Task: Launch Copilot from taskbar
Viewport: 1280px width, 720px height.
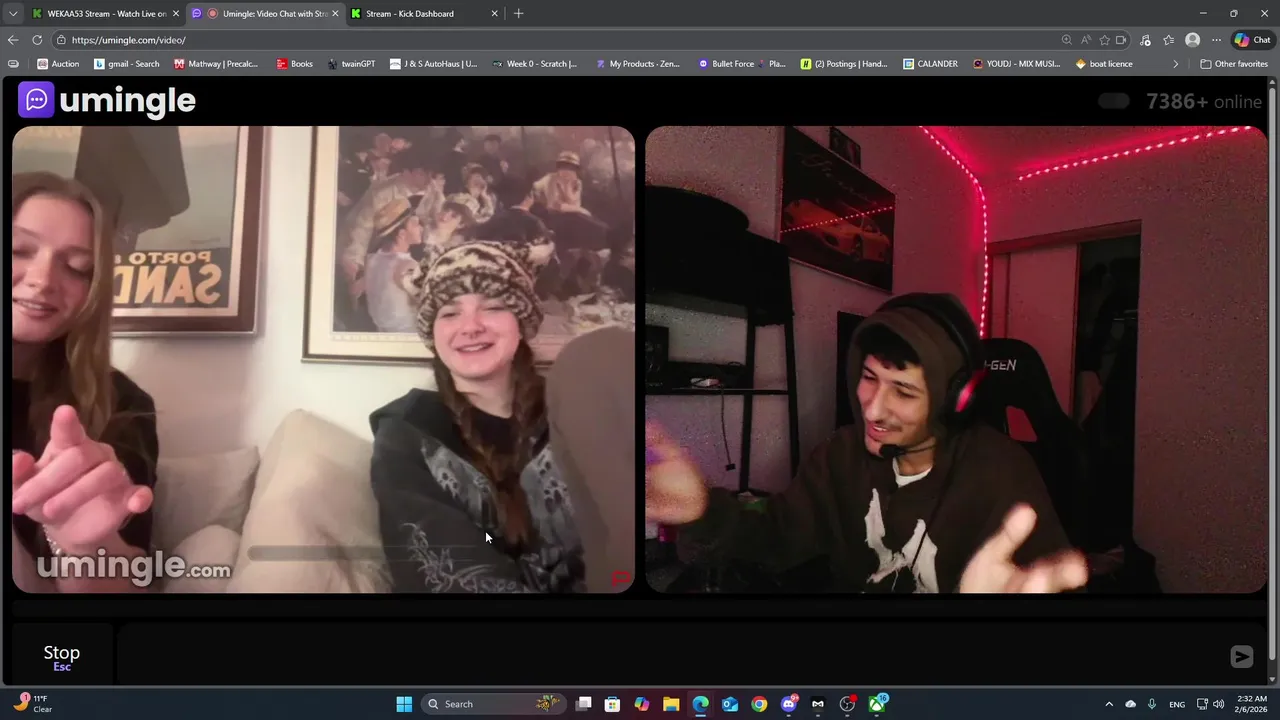Action: tap(642, 704)
